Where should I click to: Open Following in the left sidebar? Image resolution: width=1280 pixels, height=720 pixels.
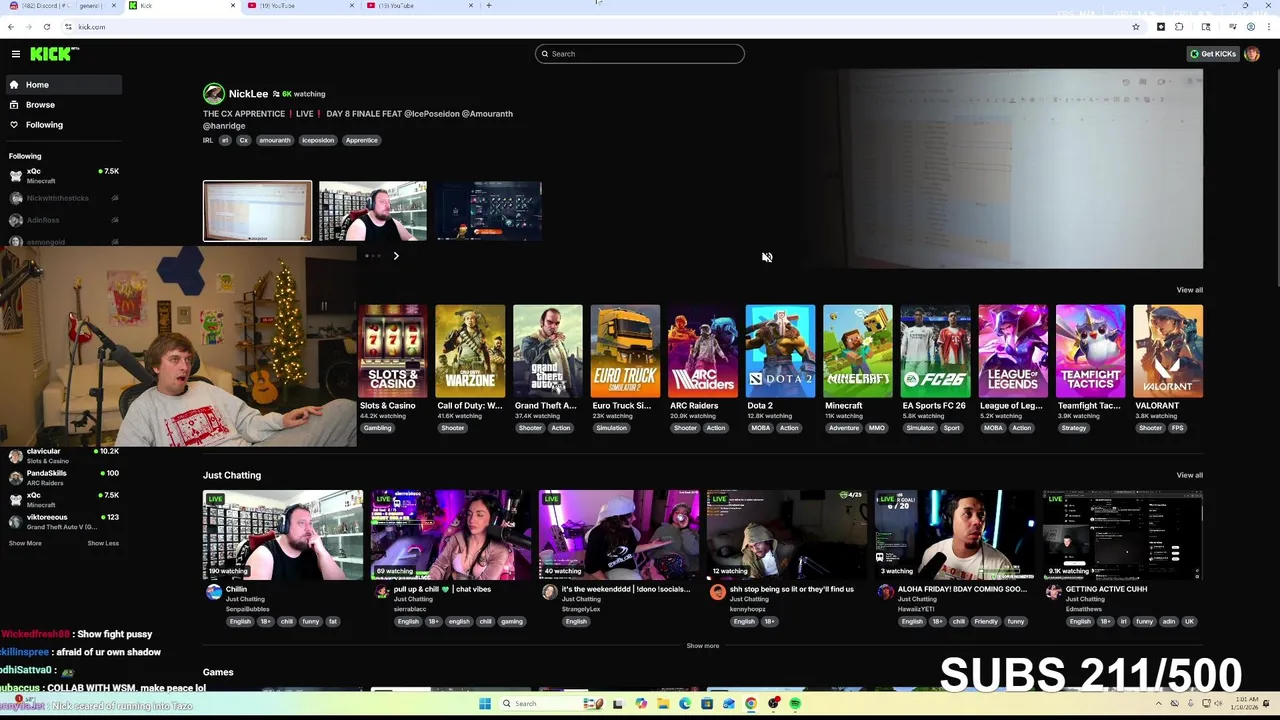pyautogui.click(x=64, y=125)
